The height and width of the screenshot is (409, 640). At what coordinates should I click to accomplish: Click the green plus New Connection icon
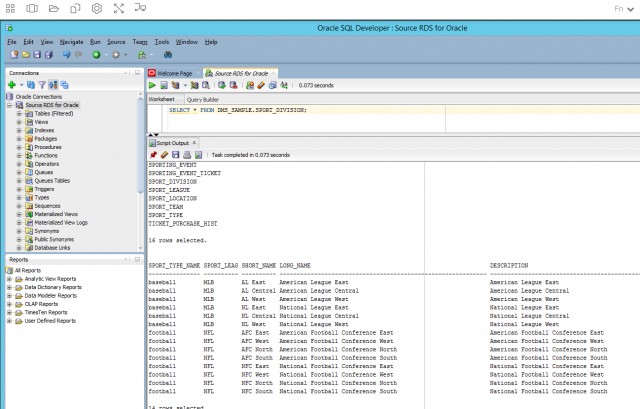tap(12, 85)
